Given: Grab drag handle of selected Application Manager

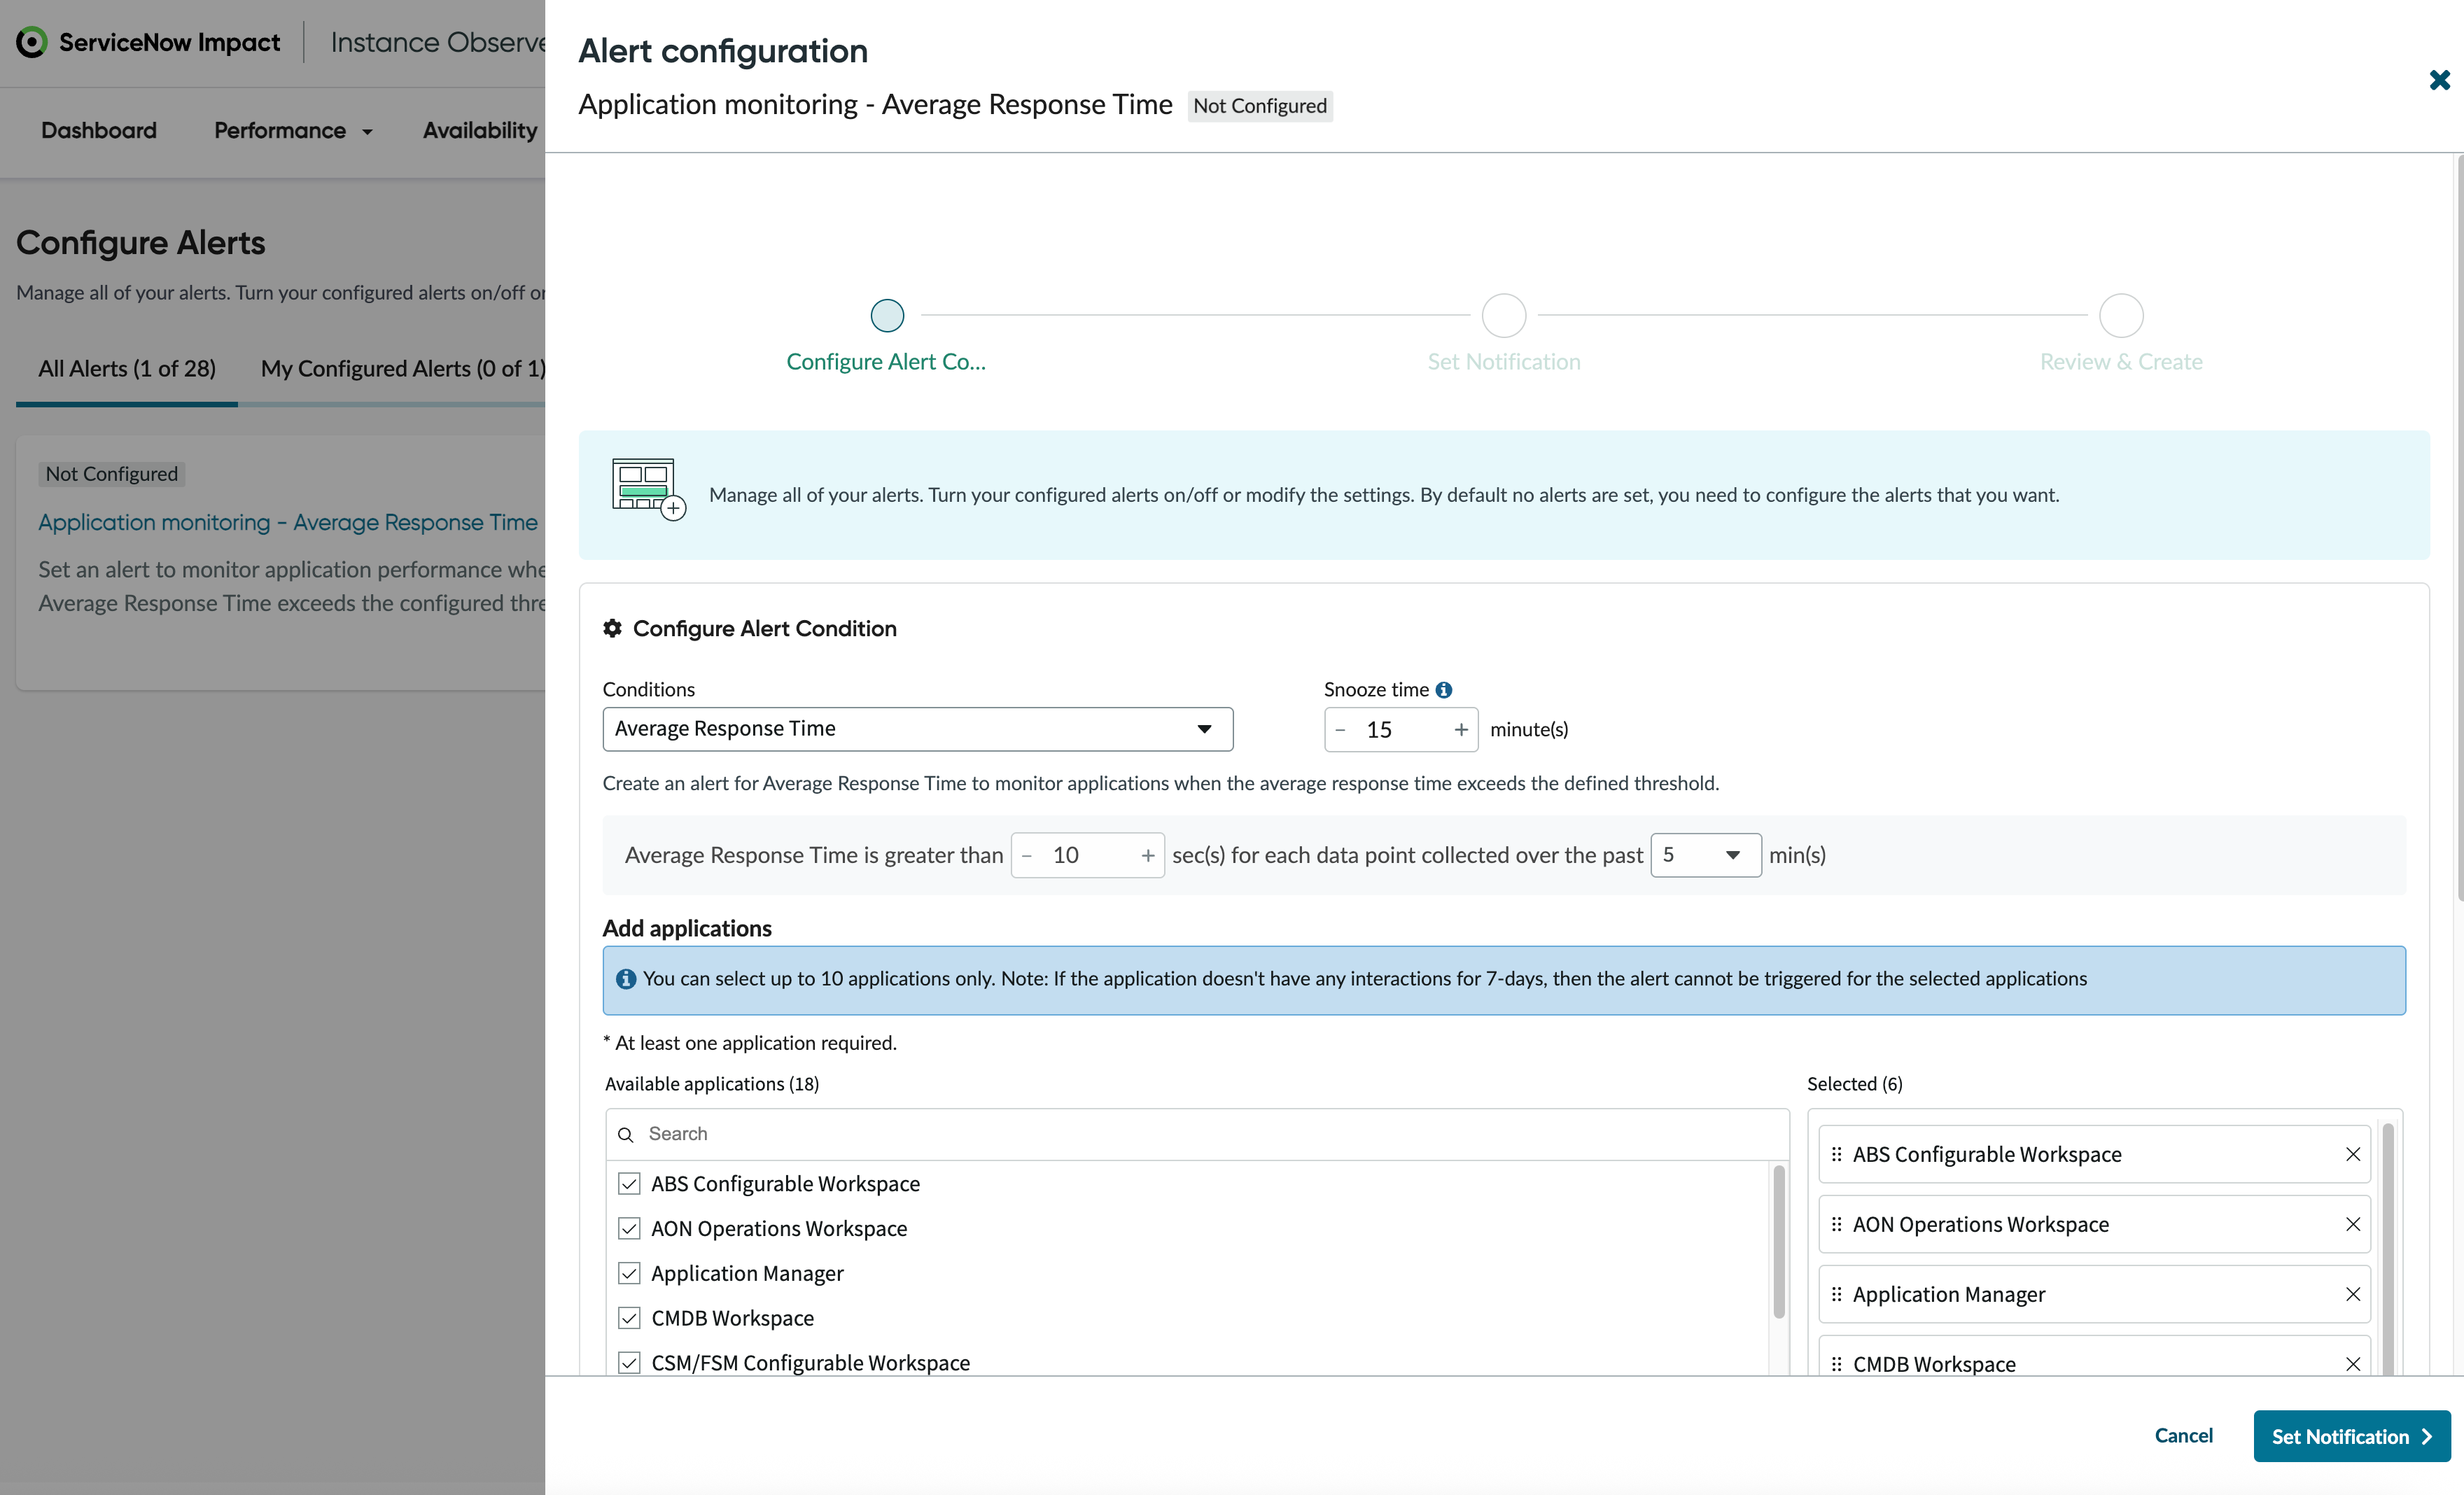Looking at the screenshot, I should tap(1836, 1294).
